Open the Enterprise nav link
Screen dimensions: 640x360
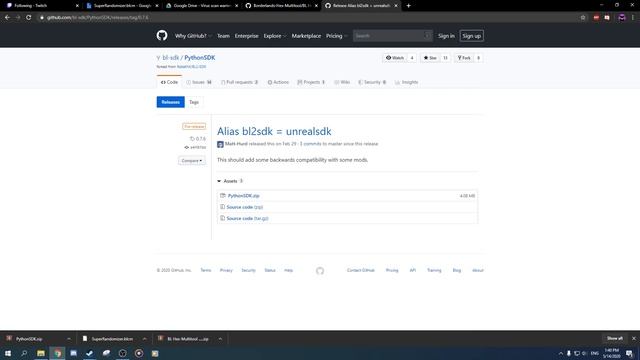(x=247, y=36)
